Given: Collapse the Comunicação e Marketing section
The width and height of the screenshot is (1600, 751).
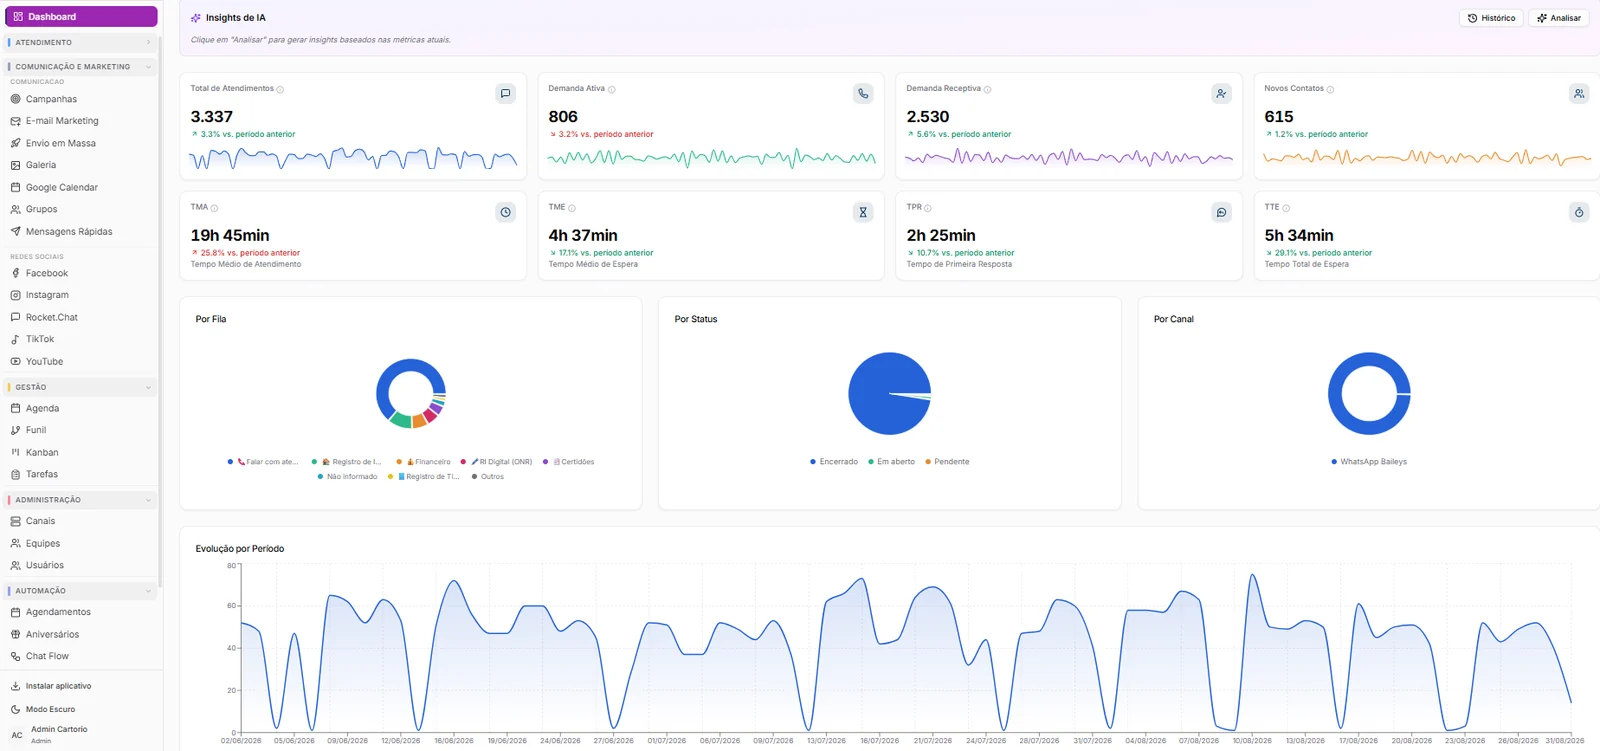Looking at the screenshot, I should point(81,67).
